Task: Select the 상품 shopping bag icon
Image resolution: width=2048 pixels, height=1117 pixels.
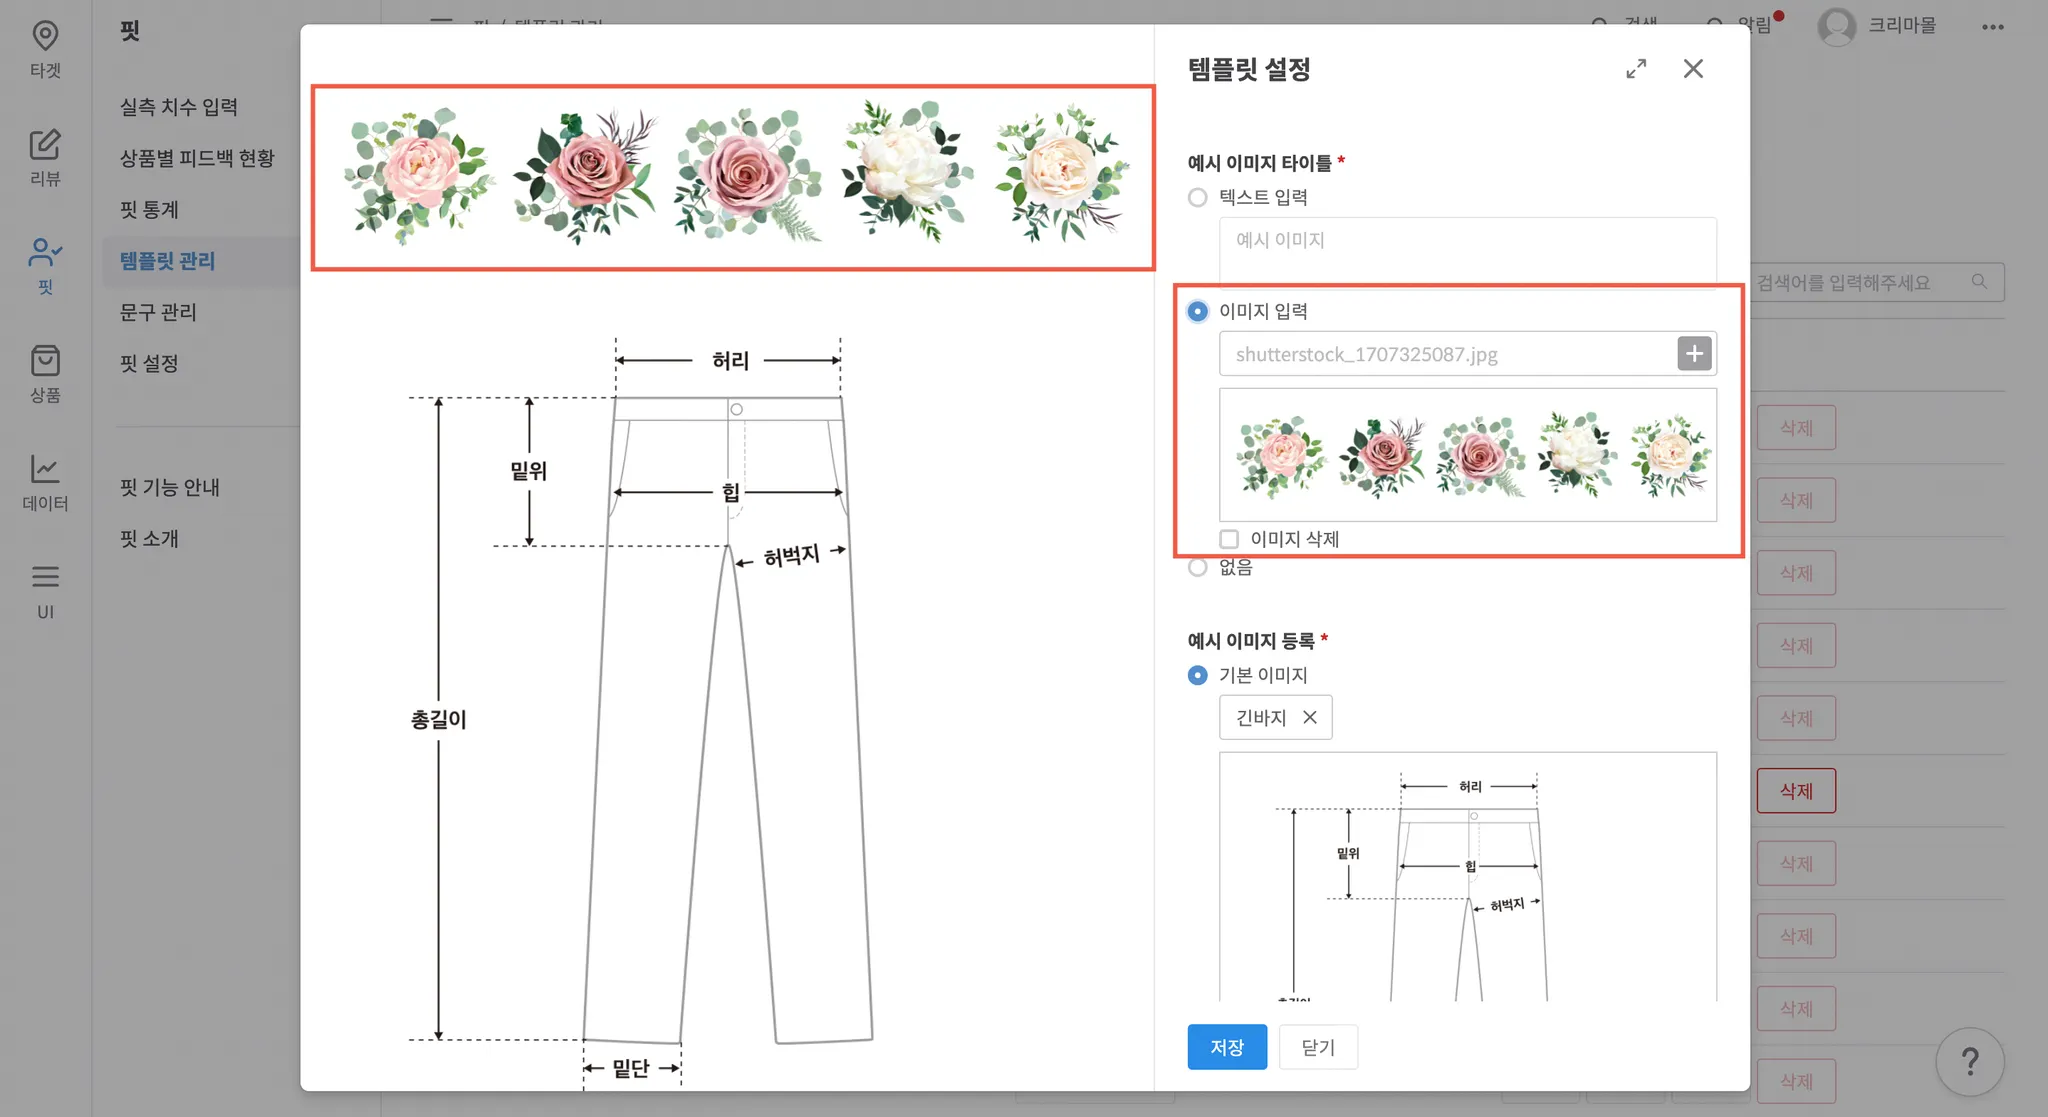Action: pos(45,362)
